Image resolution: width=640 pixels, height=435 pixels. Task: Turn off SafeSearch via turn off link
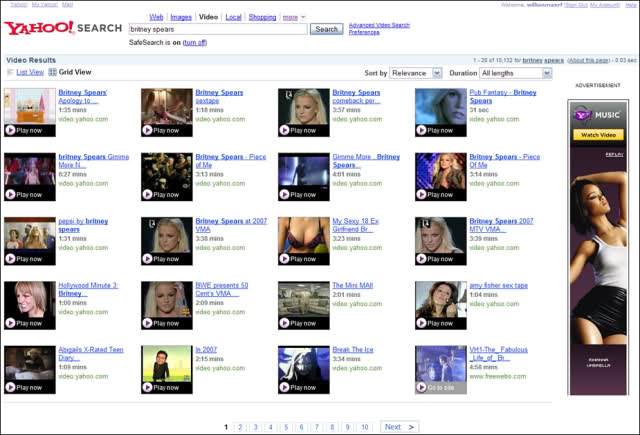pyautogui.click(x=195, y=42)
